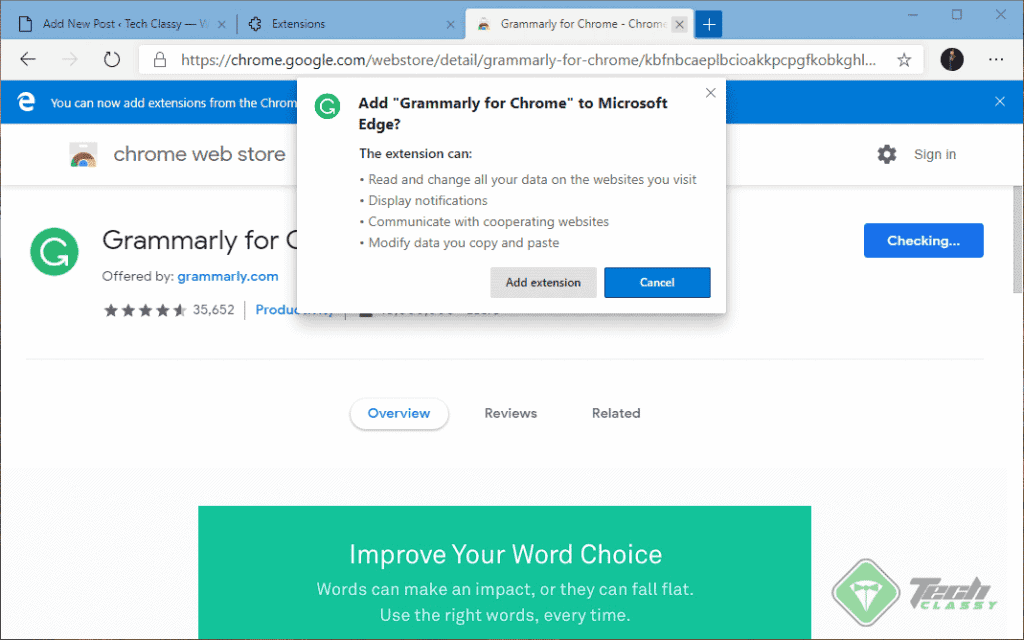Click the chrome web store logo icon
Screen dimensions: 1024x640
[84, 155]
